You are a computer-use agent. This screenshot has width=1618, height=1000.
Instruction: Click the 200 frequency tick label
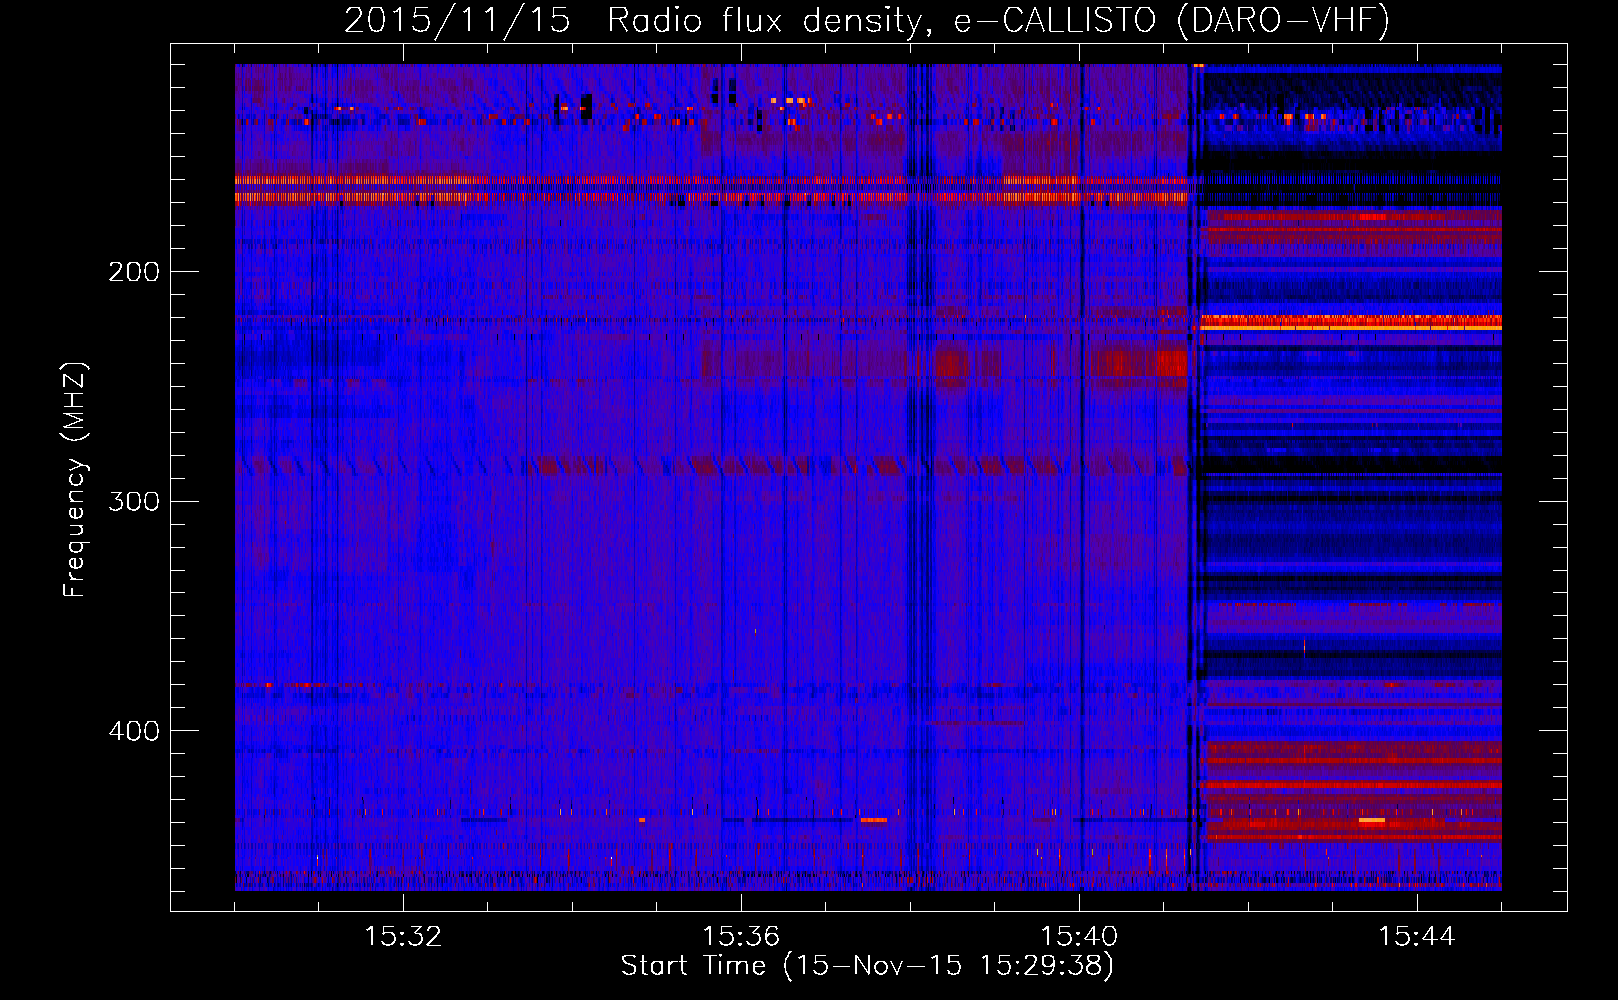(134, 272)
